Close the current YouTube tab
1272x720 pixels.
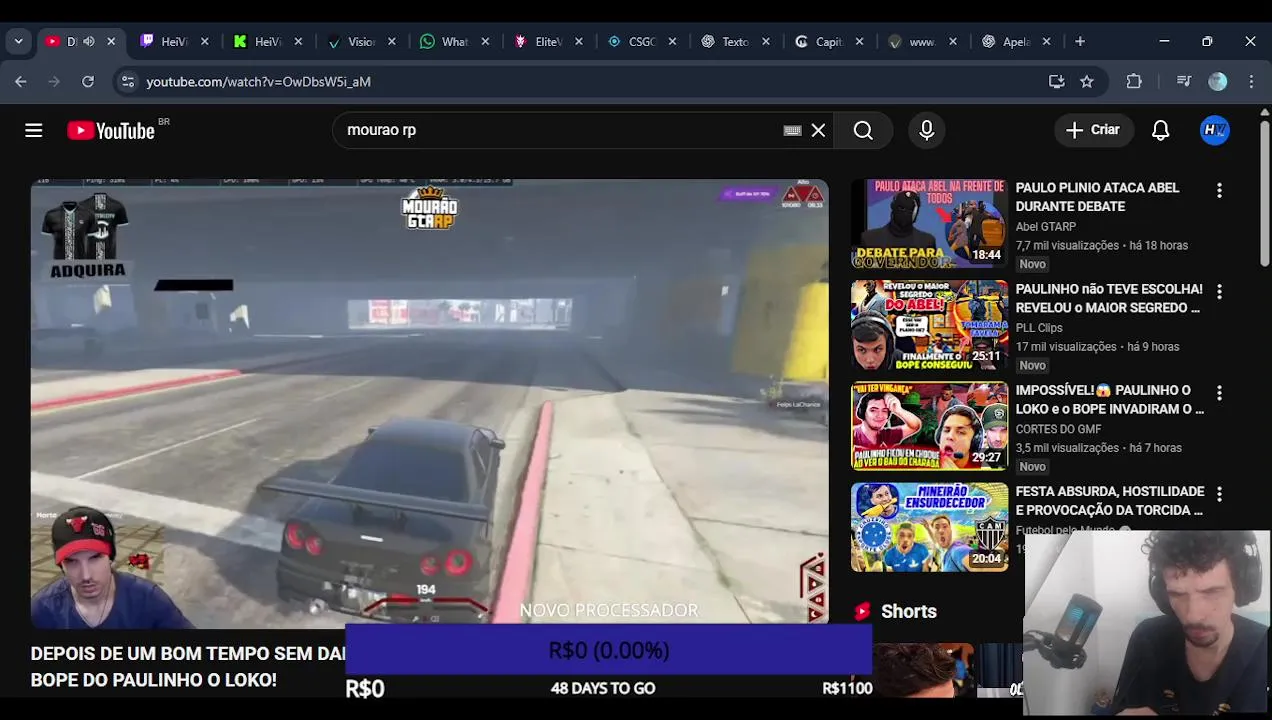pos(111,41)
